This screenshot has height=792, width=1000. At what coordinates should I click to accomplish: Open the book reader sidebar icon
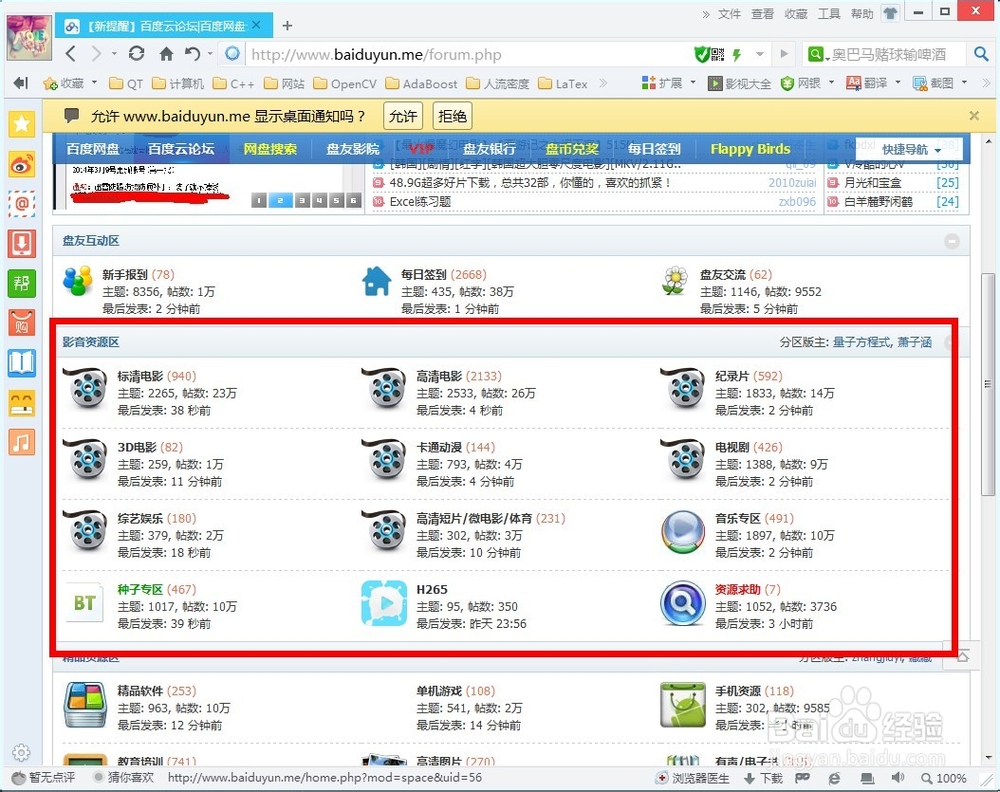tap(22, 363)
